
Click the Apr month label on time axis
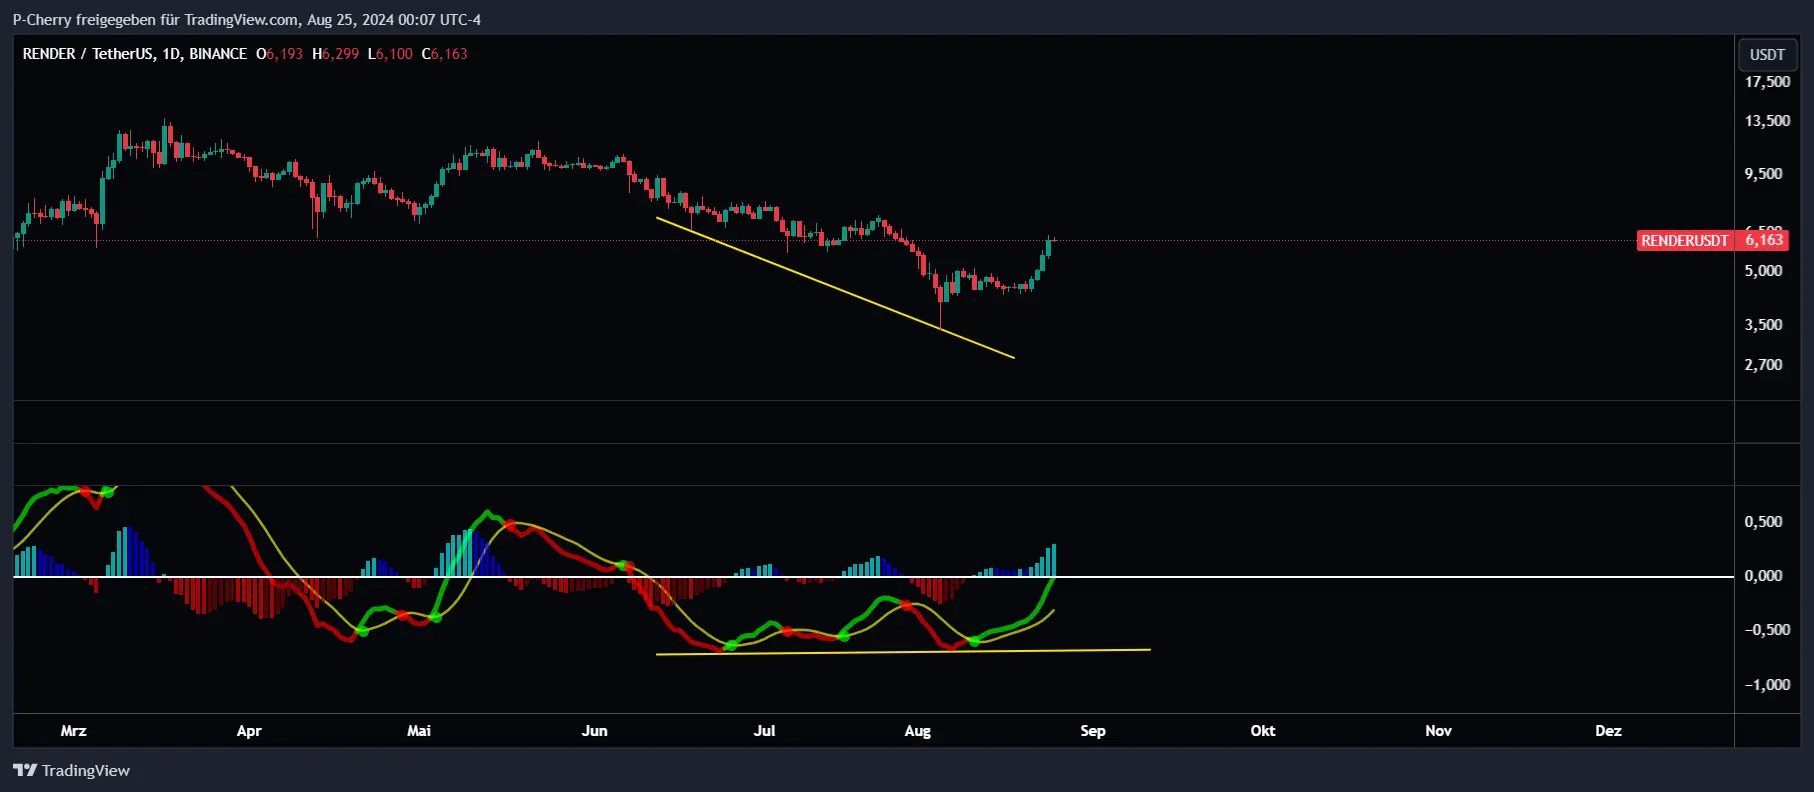click(x=249, y=731)
